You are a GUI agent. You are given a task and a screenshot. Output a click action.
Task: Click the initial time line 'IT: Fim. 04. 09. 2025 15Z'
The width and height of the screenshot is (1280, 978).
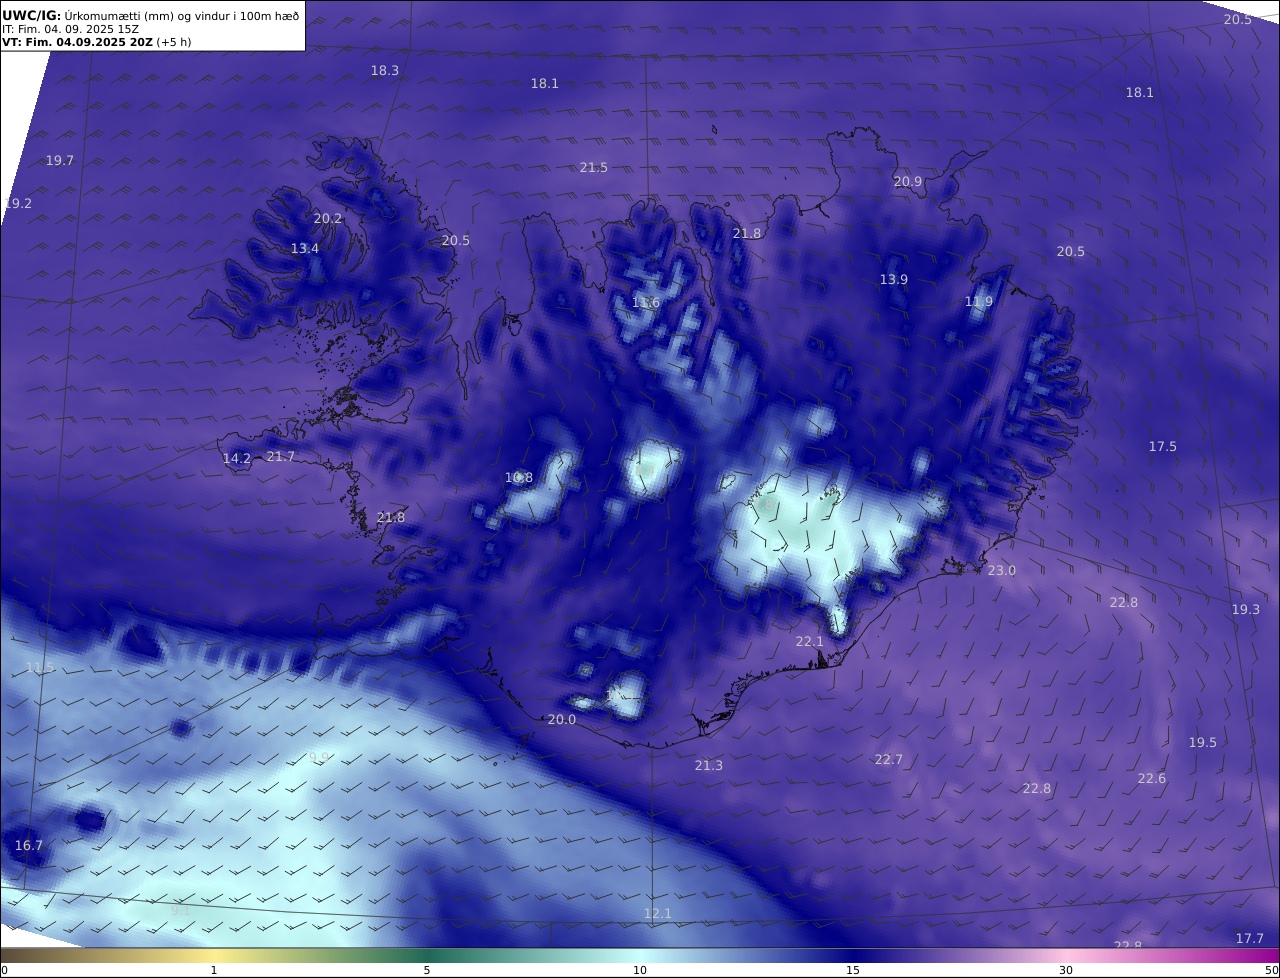click(x=70, y=29)
